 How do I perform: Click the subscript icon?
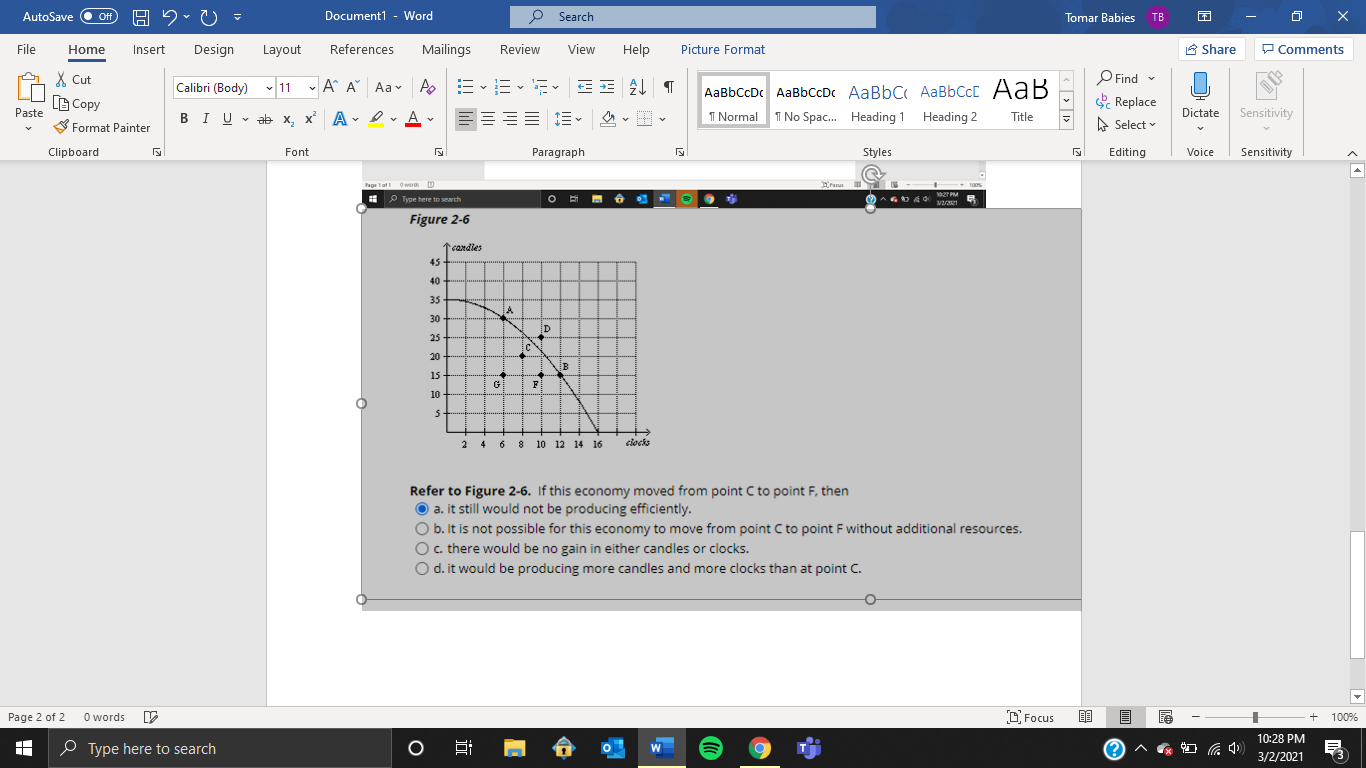tap(287, 118)
